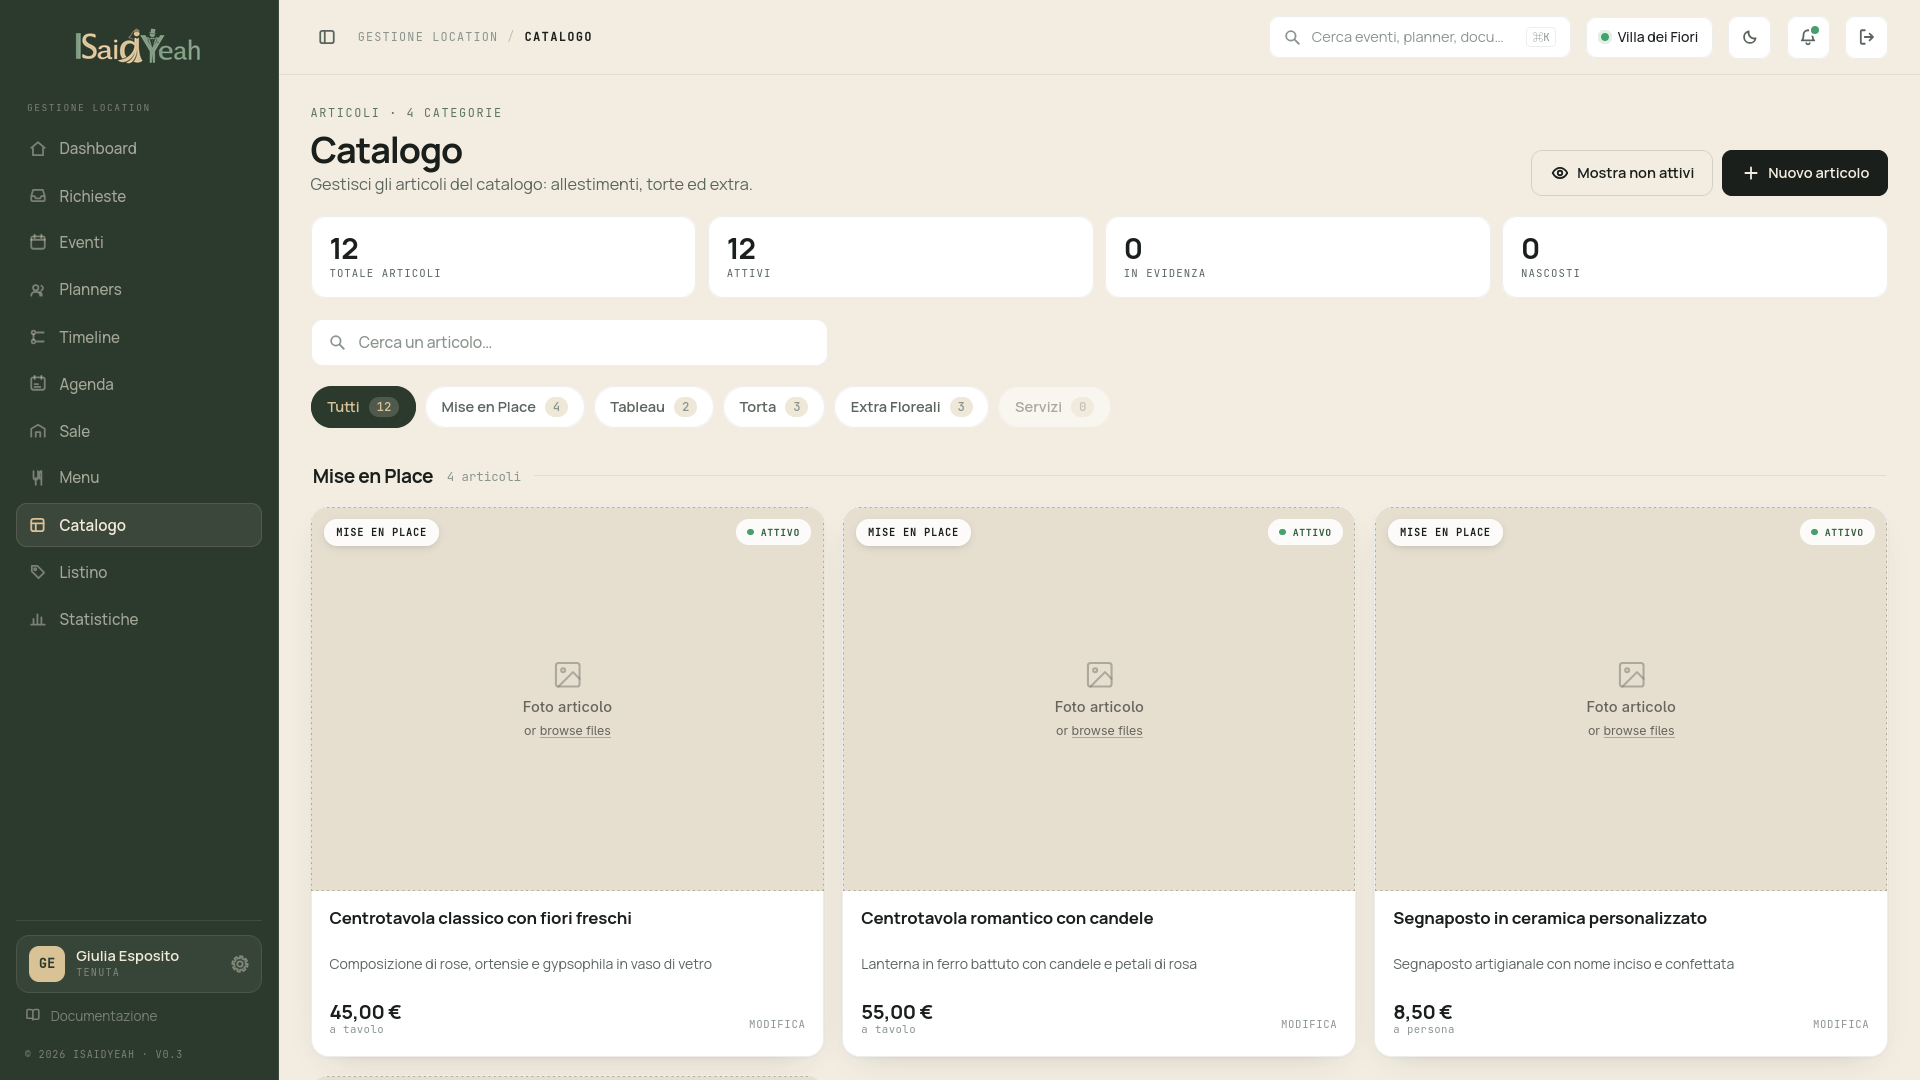Click Modifica on Centrotavola romantico card
Image resolution: width=1920 pixels, height=1080 pixels.
[1309, 1024]
